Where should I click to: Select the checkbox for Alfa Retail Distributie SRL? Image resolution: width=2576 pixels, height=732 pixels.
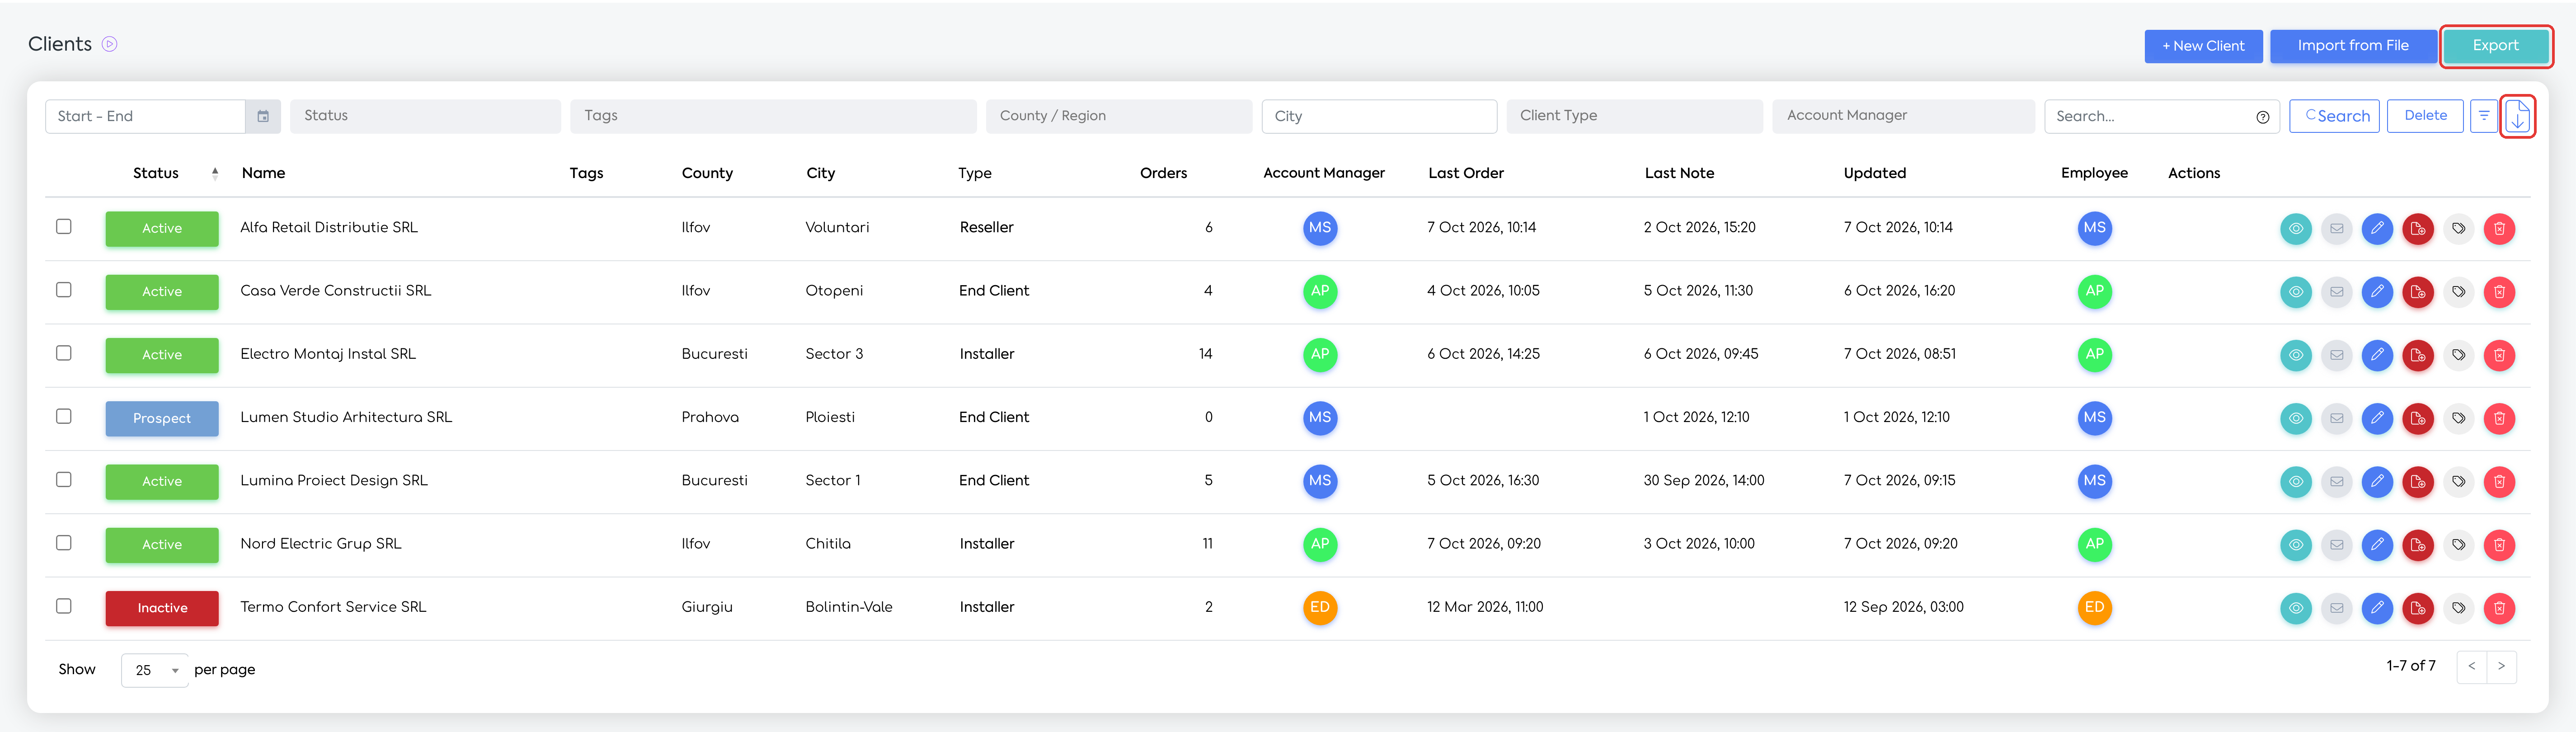point(64,227)
